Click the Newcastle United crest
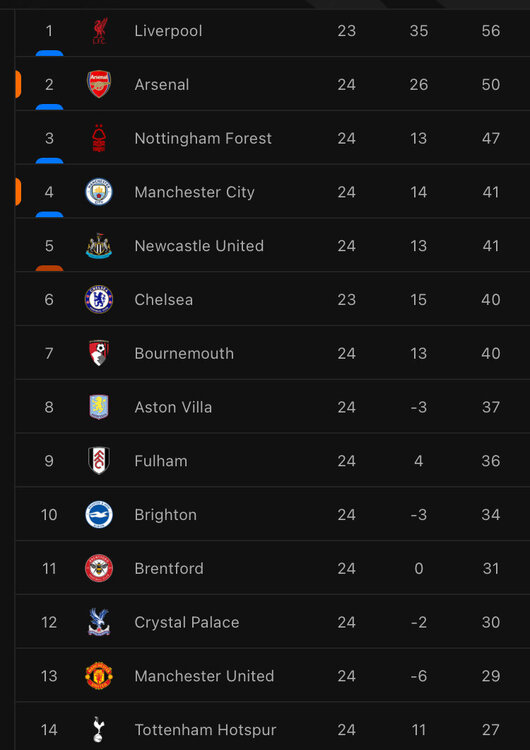The image size is (530, 750). pyautogui.click(x=99, y=246)
